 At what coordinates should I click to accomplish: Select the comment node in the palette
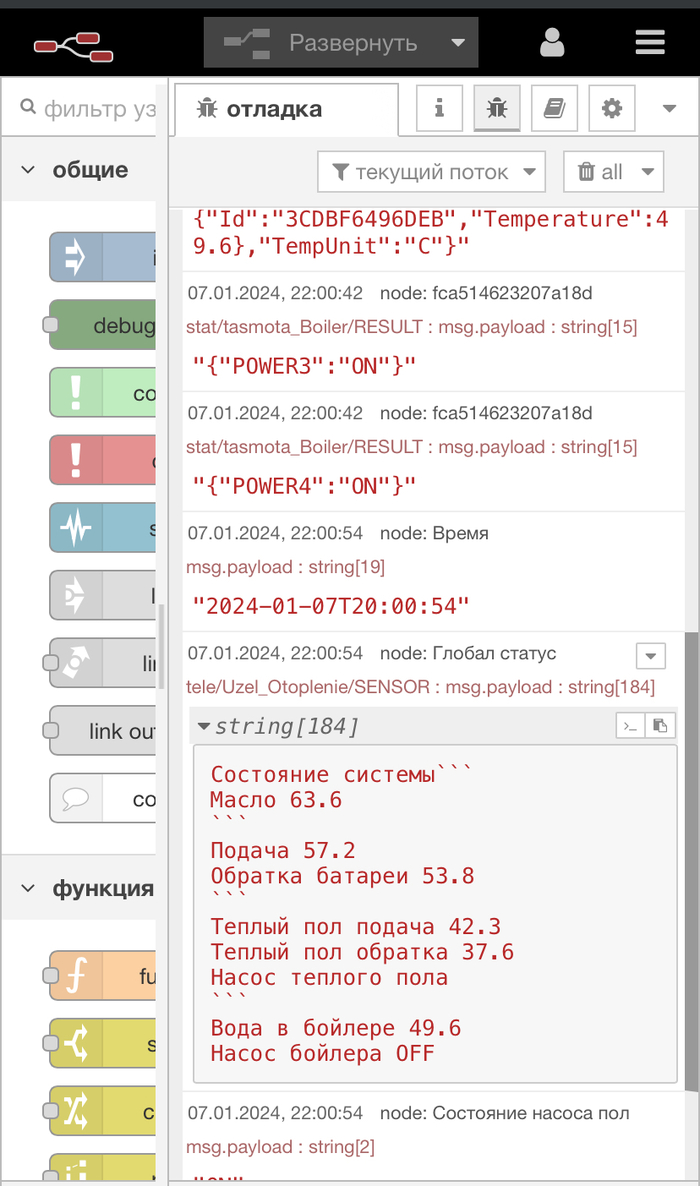pos(103,798)
